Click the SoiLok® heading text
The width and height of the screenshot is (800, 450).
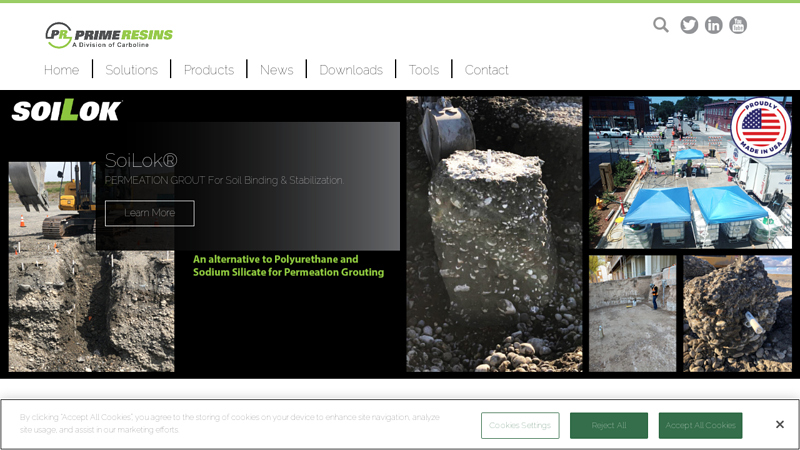pos(141,160)
